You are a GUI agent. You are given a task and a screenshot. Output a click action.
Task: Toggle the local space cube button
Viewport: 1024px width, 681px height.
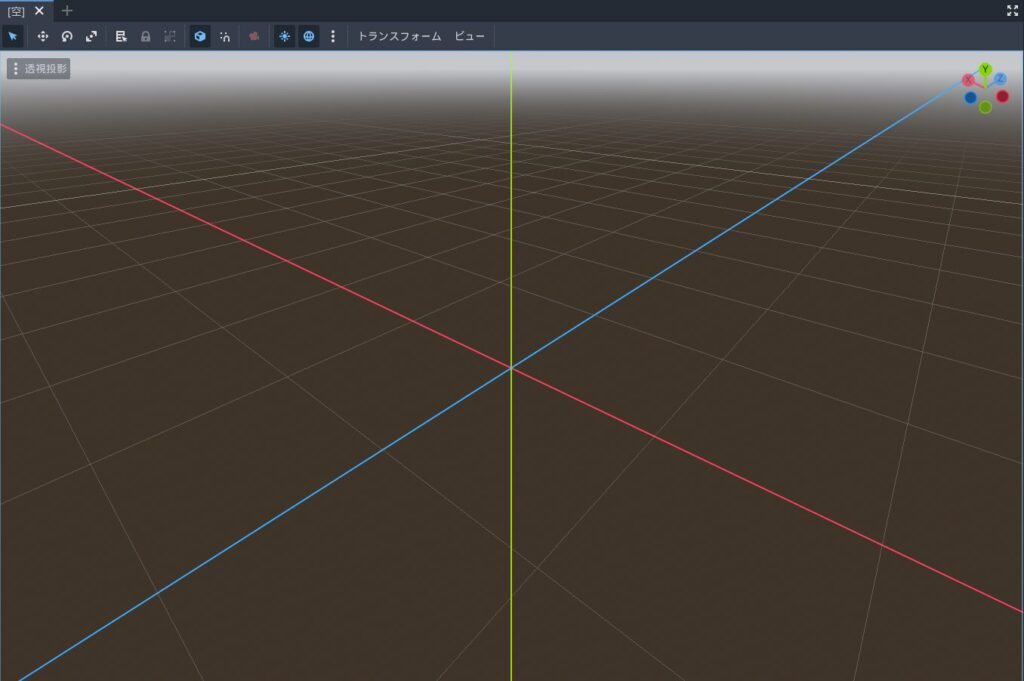200,37
